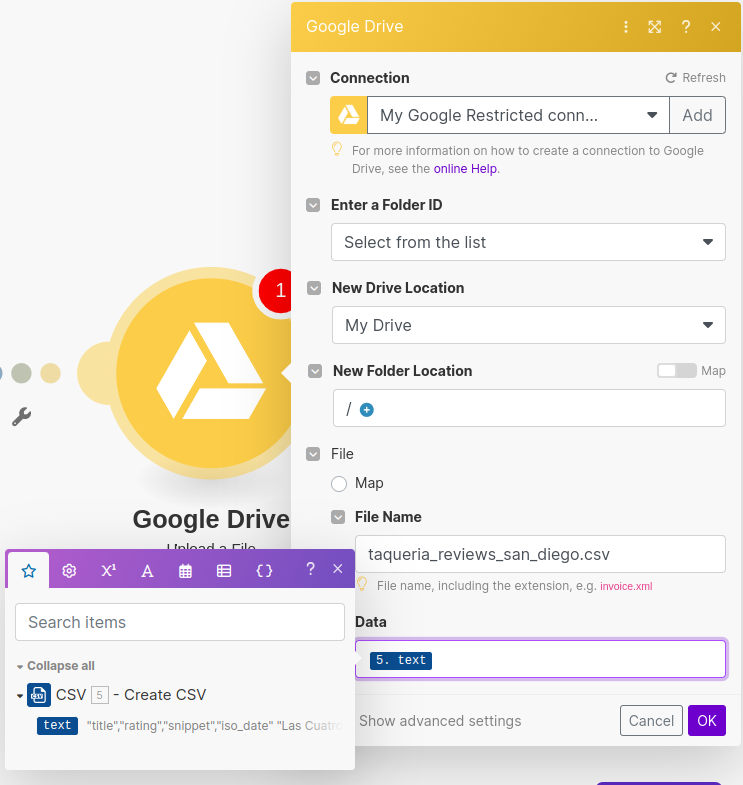Viewport: 743px width, 785px height.
Task: Click the Refresh connection link
Action: tap(695, 78)
